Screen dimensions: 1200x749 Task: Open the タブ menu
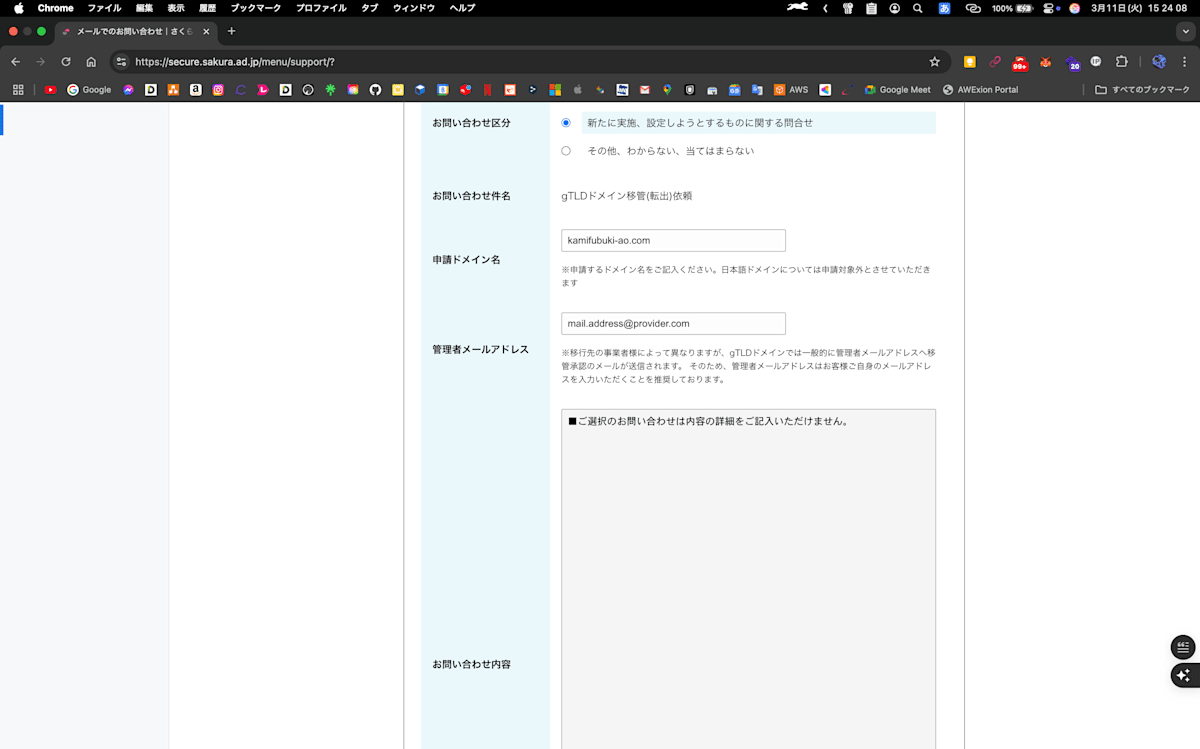coord(370,8)
